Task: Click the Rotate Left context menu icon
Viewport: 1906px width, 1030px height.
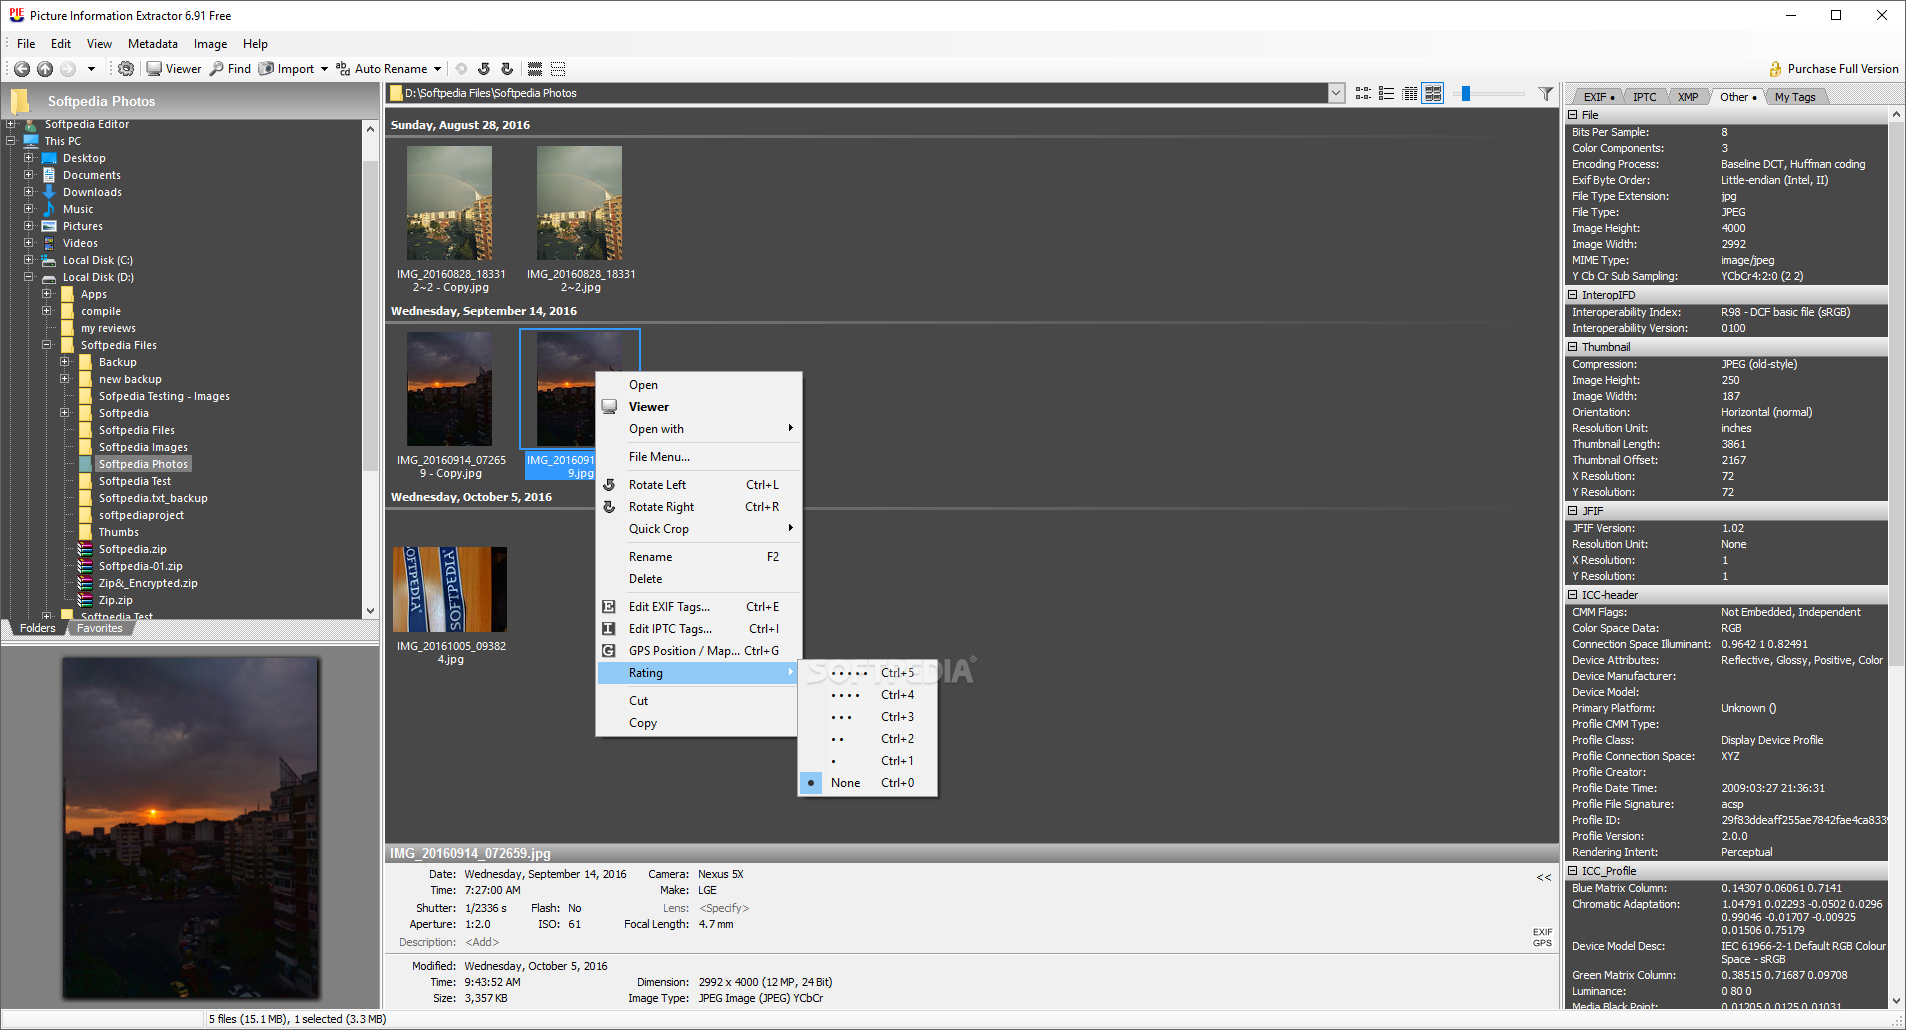Action: click(608, 485)
